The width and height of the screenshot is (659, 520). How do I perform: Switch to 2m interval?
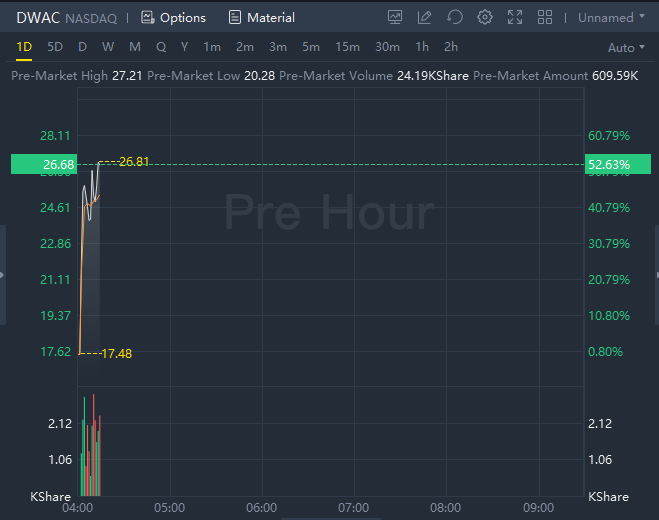[245, 47]
